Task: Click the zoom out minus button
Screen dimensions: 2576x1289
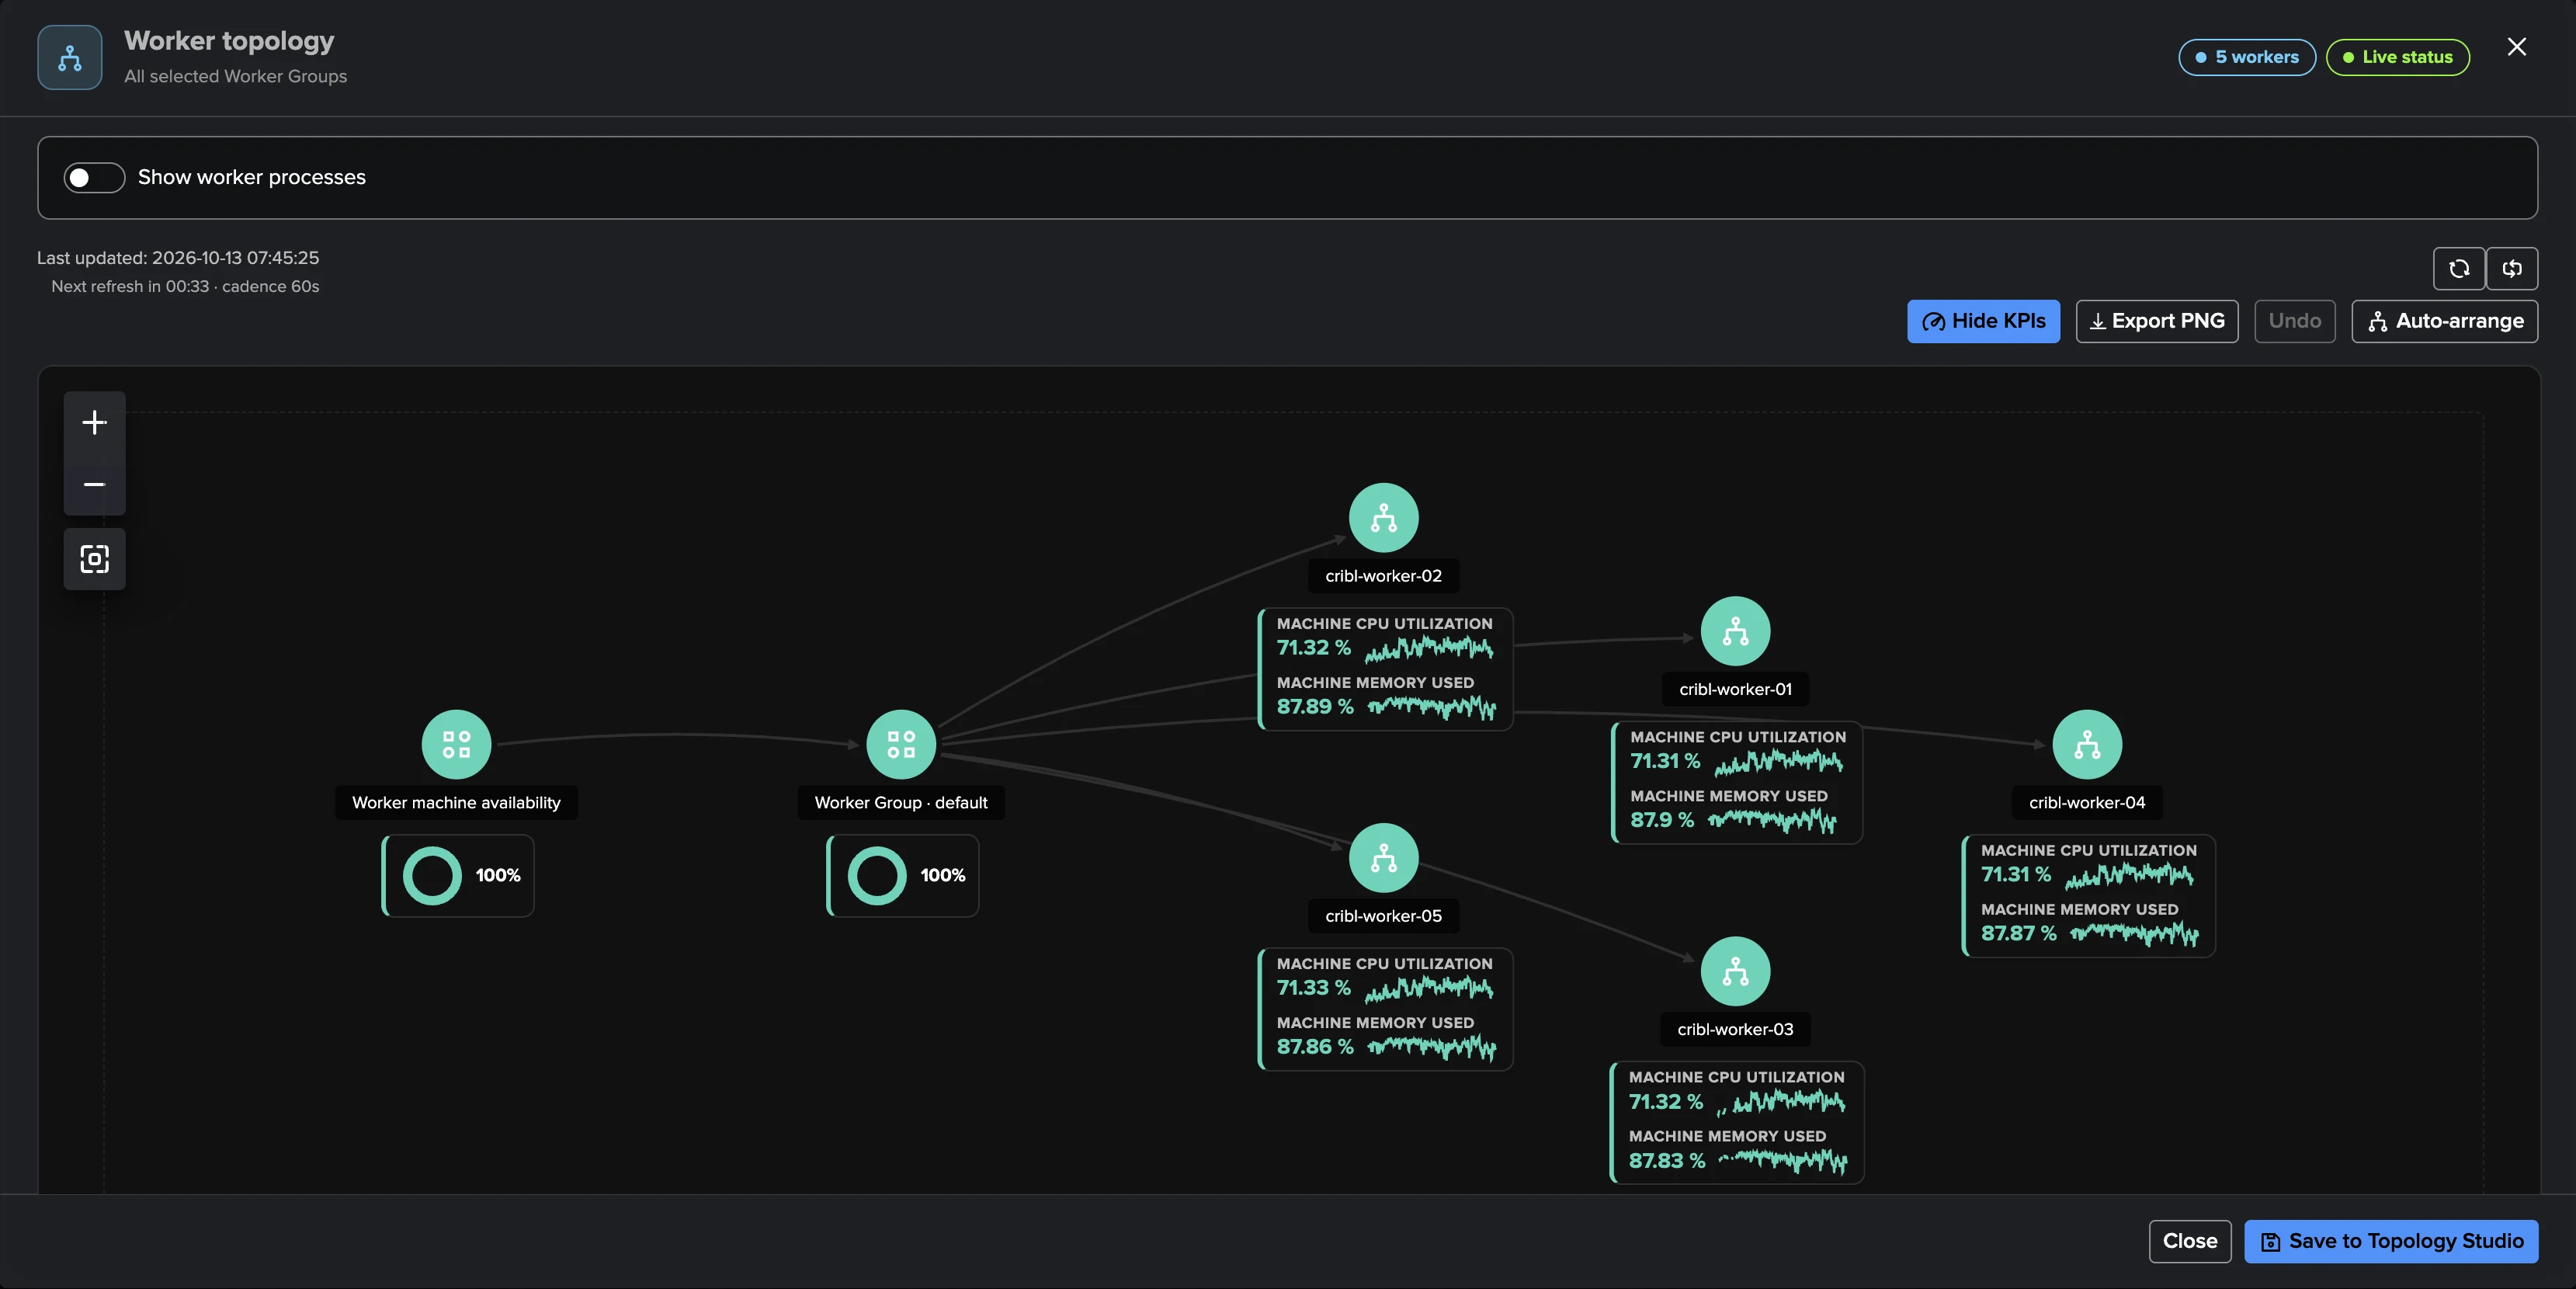Action: point(95,485)
